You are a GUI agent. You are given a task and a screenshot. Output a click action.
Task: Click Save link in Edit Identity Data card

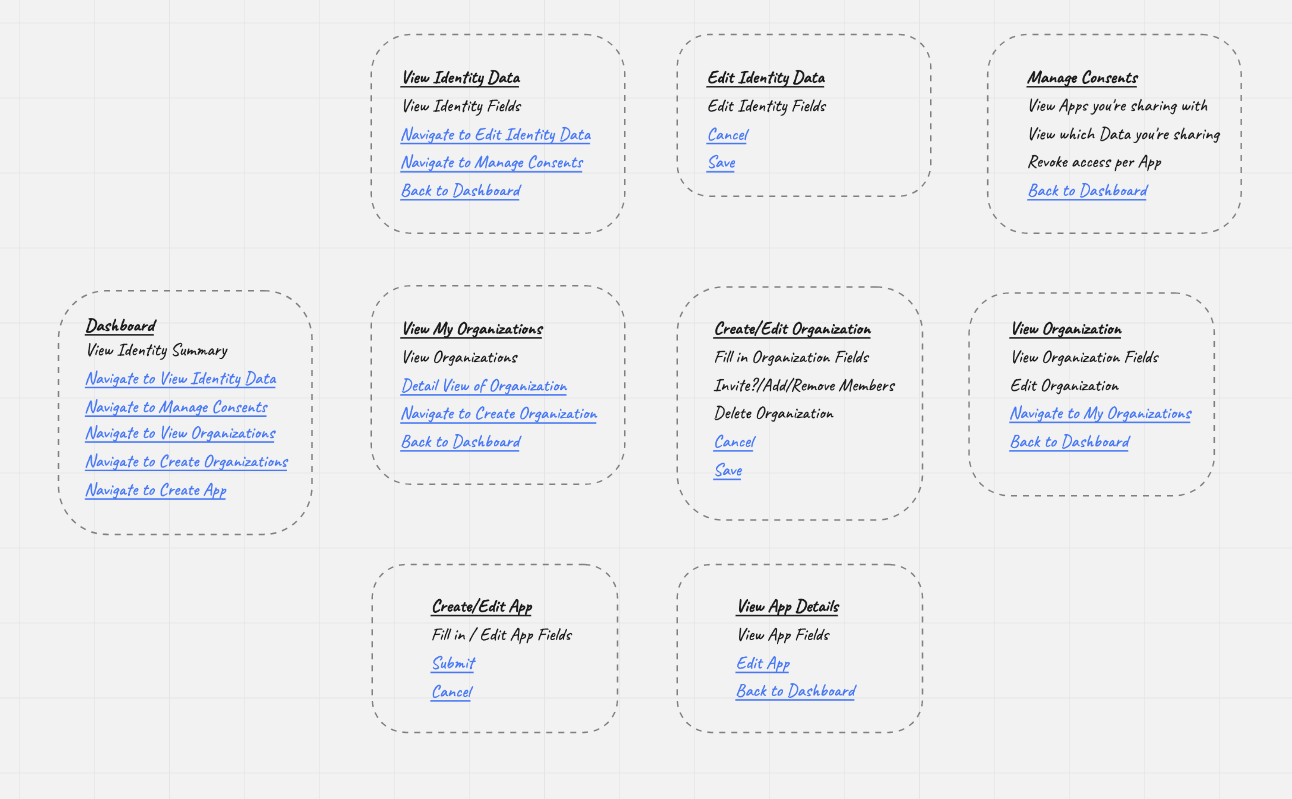pos(721,163)
